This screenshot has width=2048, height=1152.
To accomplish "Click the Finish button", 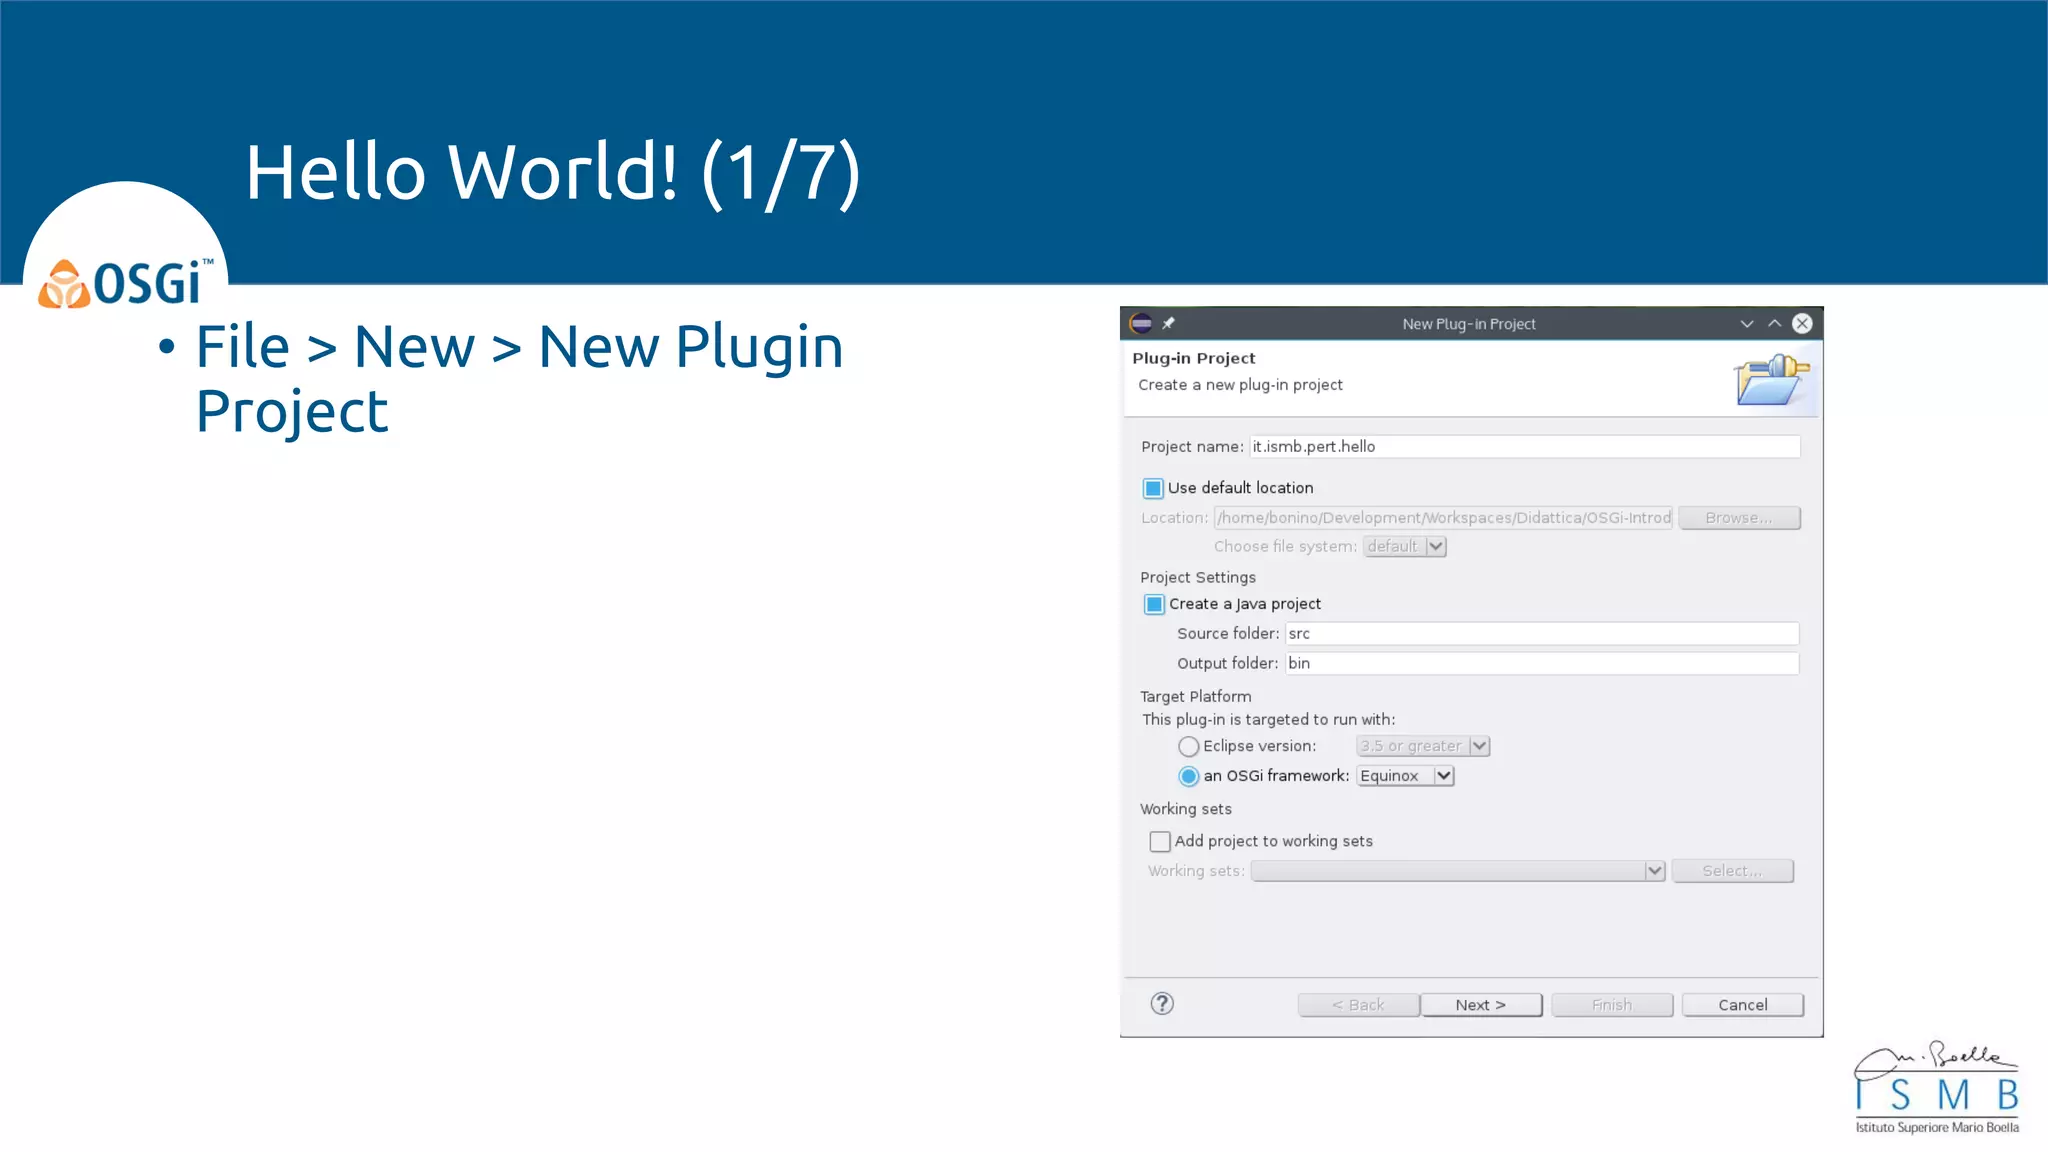I will 1612,1005.
